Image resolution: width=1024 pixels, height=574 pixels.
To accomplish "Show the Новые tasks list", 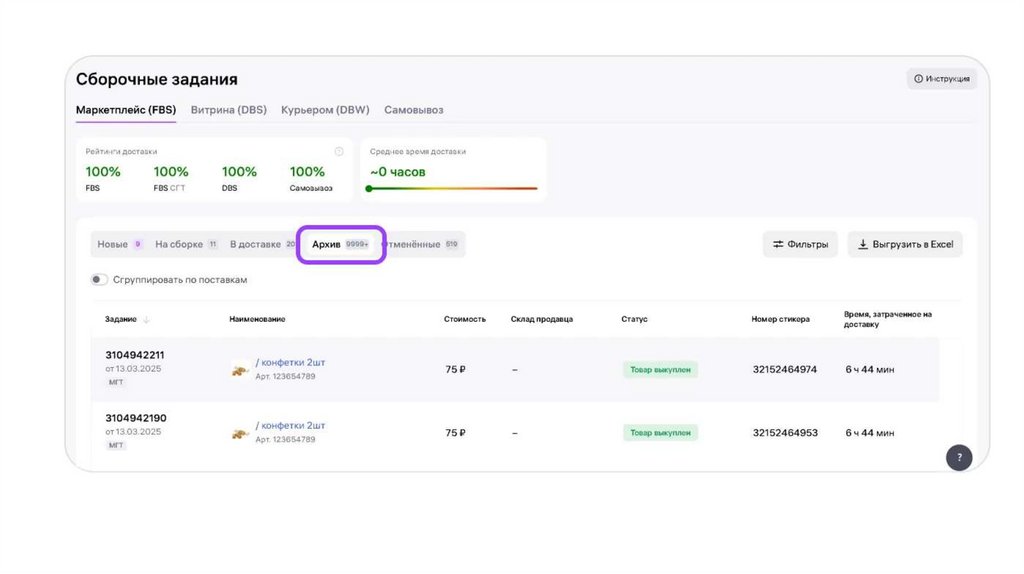I will 118,244.
